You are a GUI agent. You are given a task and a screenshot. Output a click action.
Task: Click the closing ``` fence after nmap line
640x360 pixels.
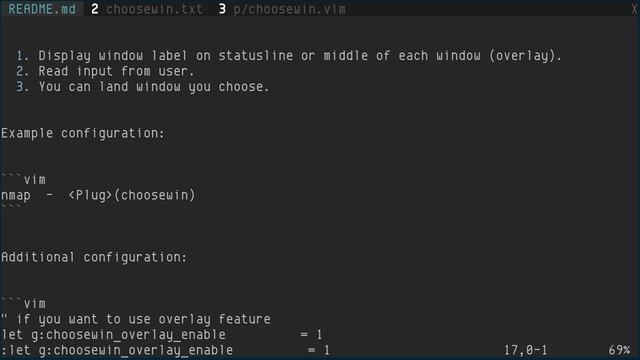pyautogui.click(x=11, y=207)
